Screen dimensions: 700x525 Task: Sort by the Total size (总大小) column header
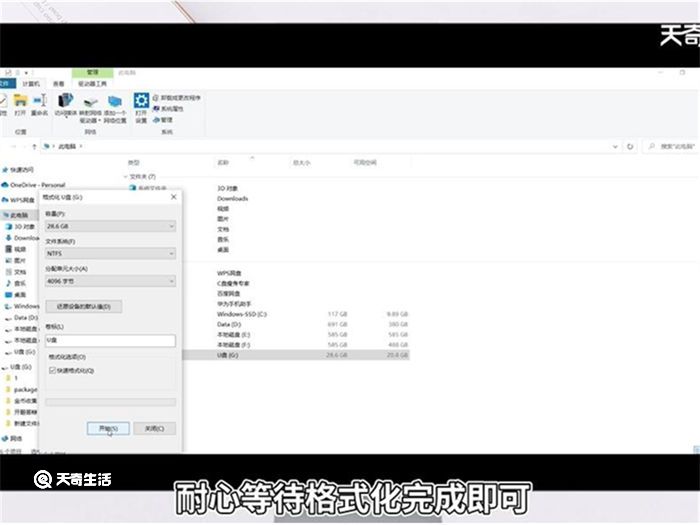pos(301,162)
